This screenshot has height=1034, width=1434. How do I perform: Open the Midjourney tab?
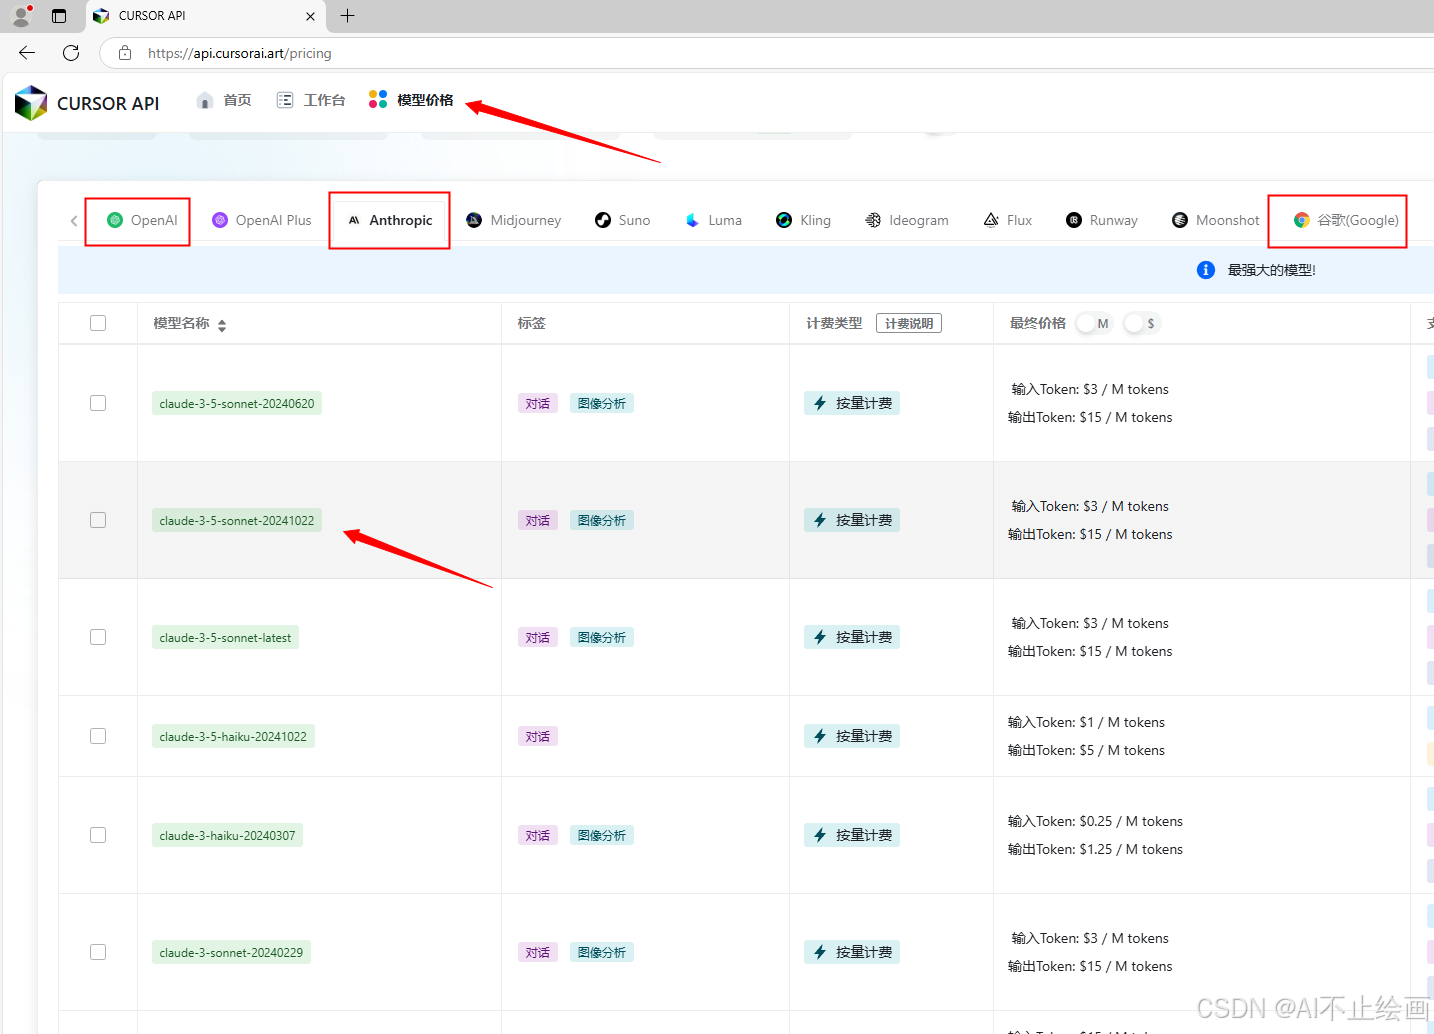(514, 220)
